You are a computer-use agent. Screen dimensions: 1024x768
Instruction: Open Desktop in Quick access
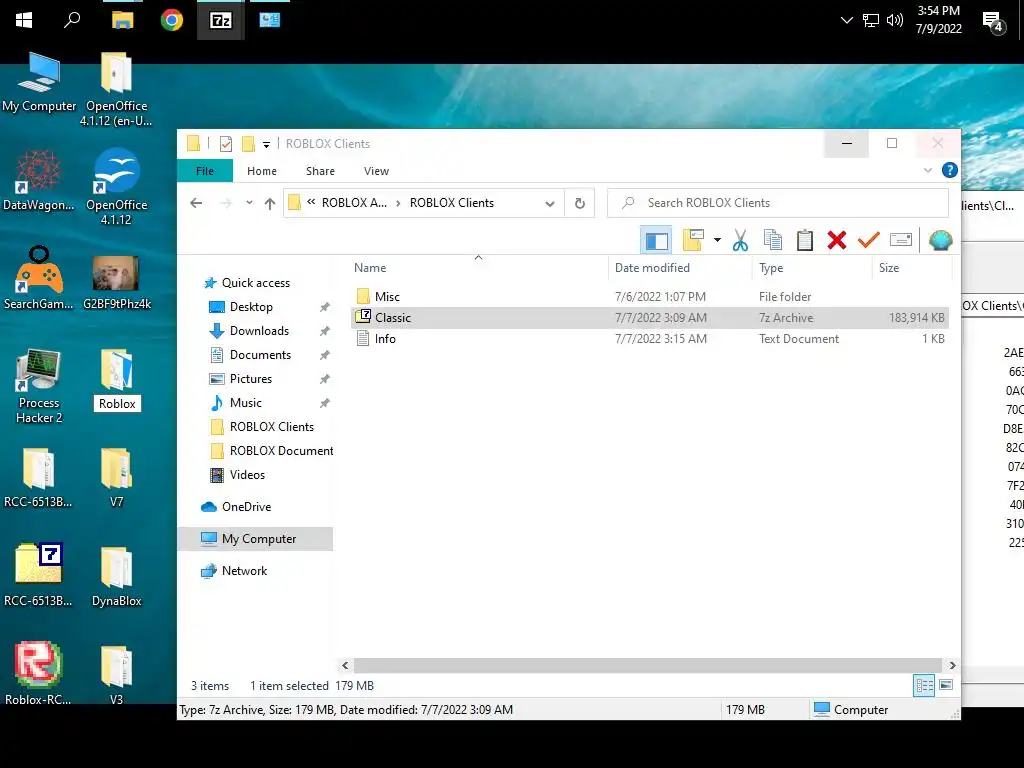tap(251, 307)
